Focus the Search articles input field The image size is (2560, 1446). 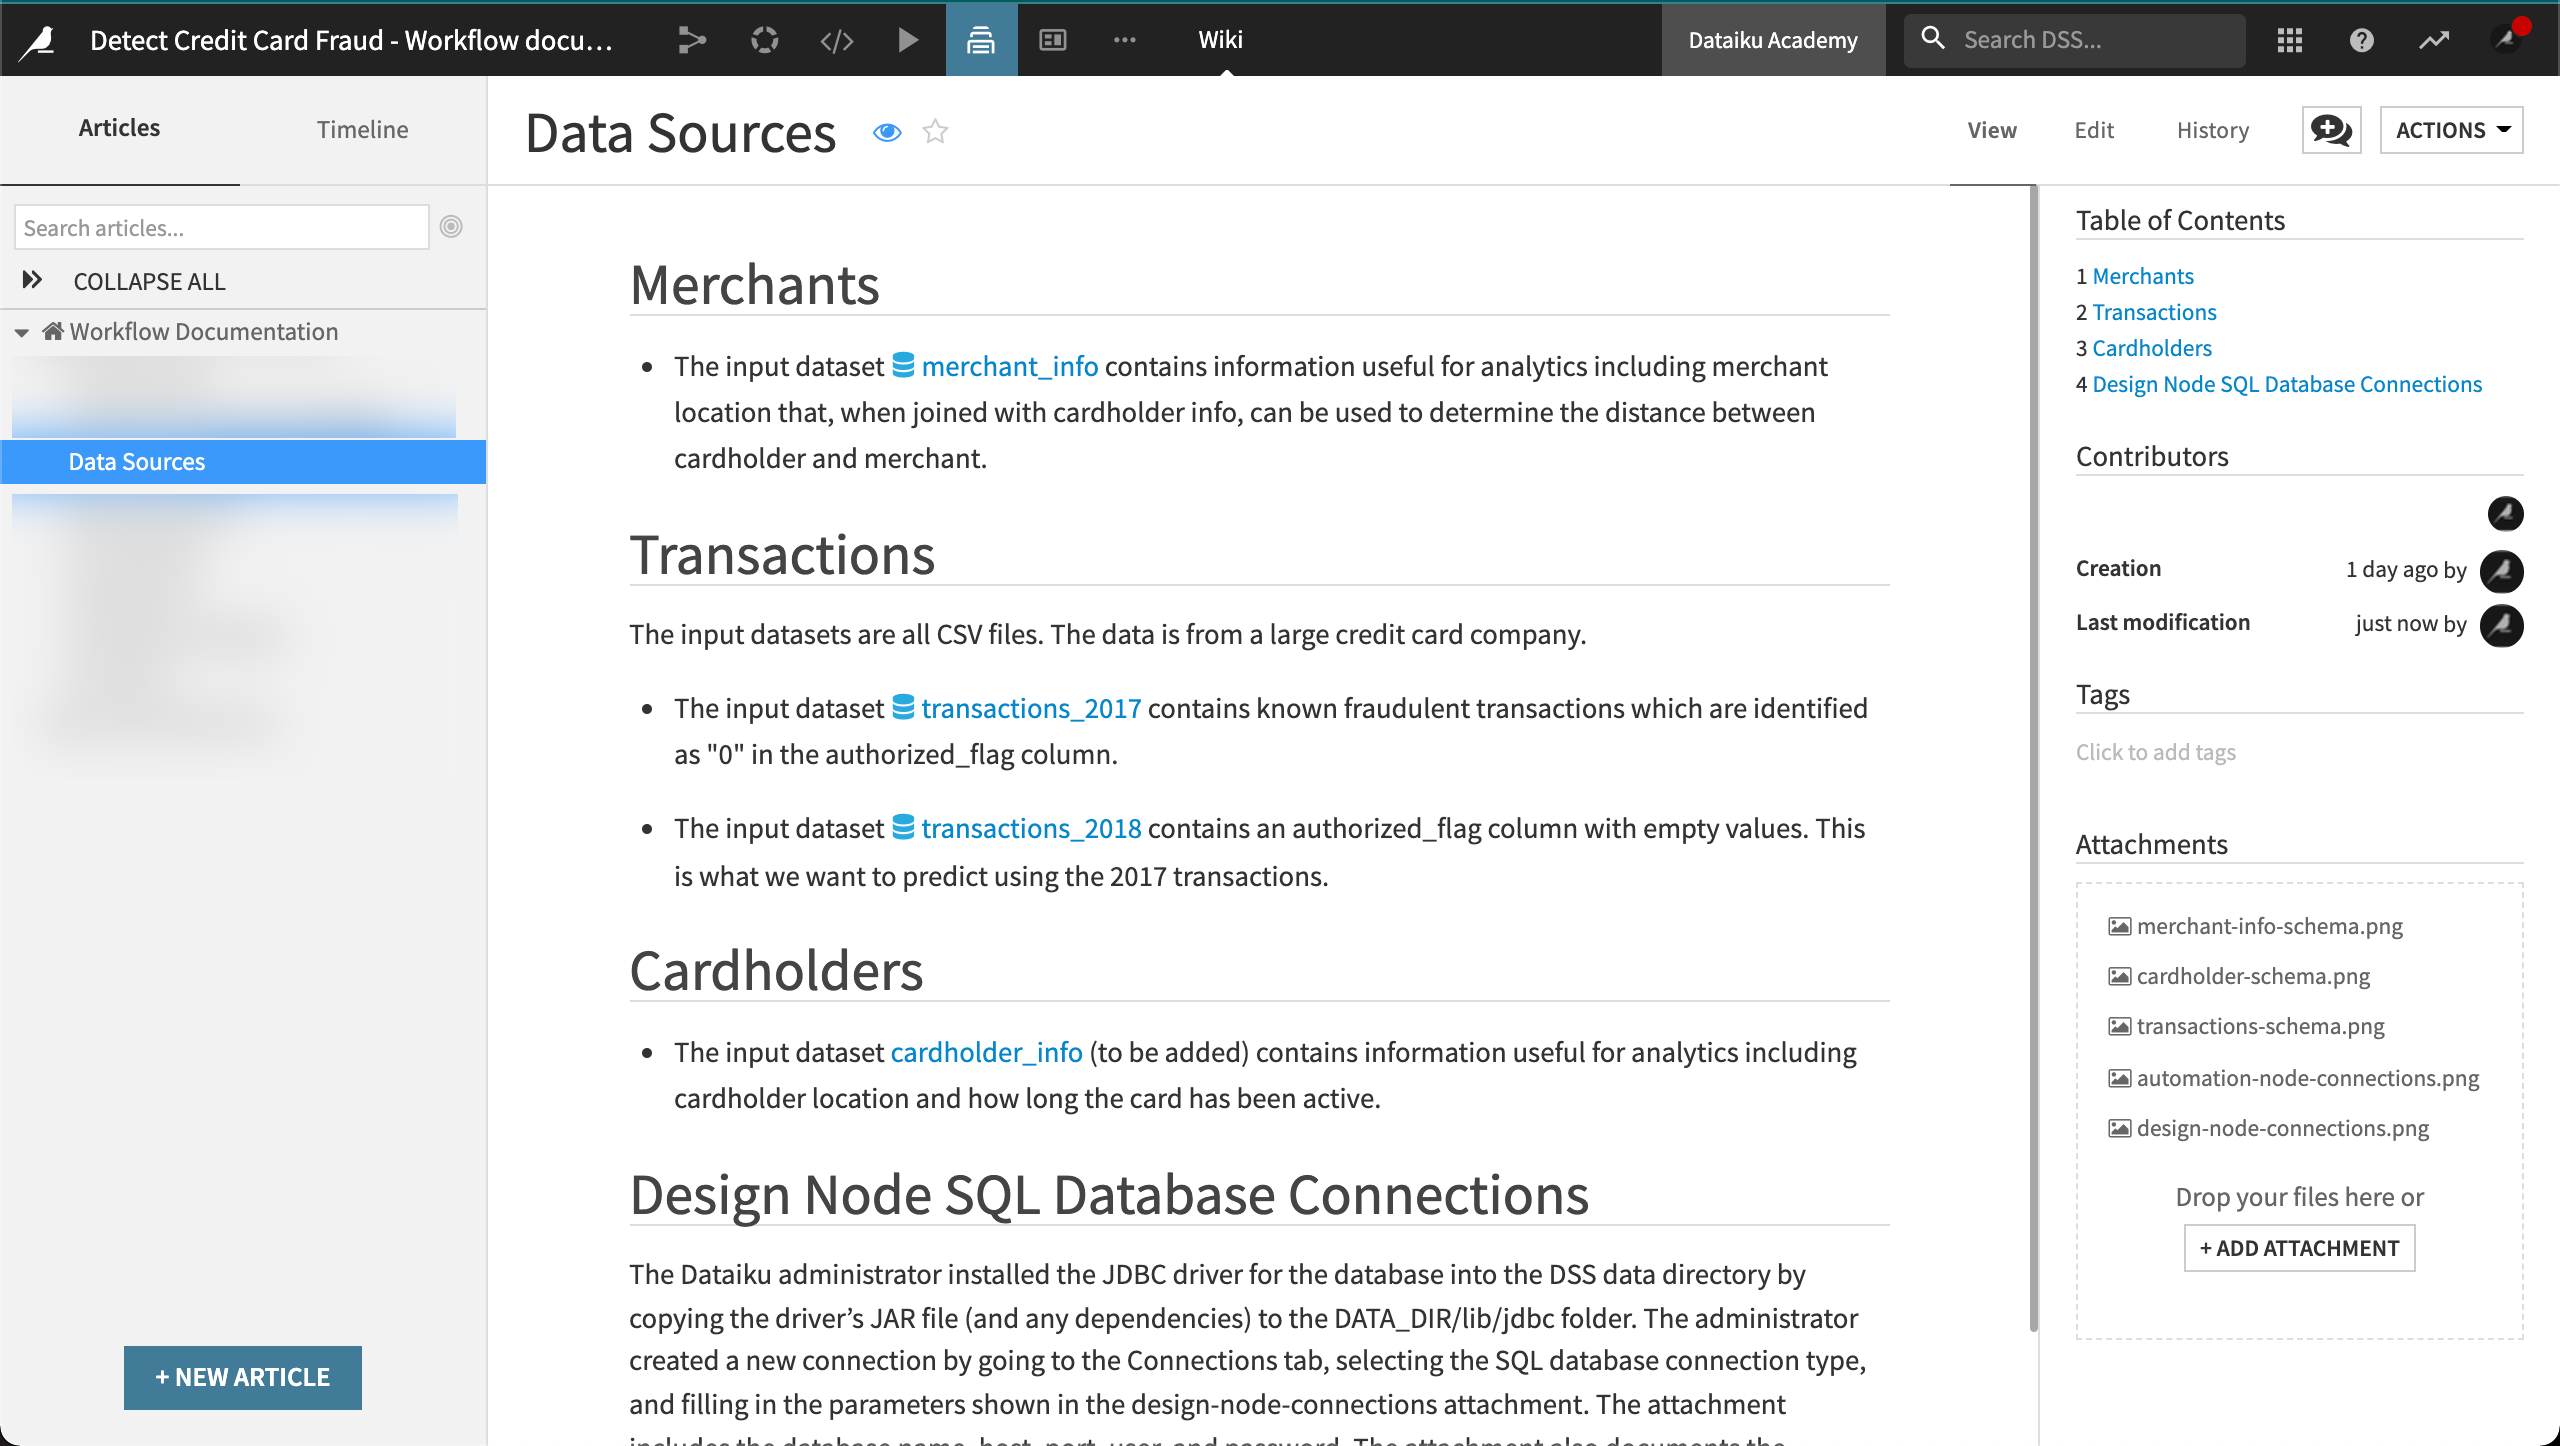pyautogui.click(x=221, y=227)
